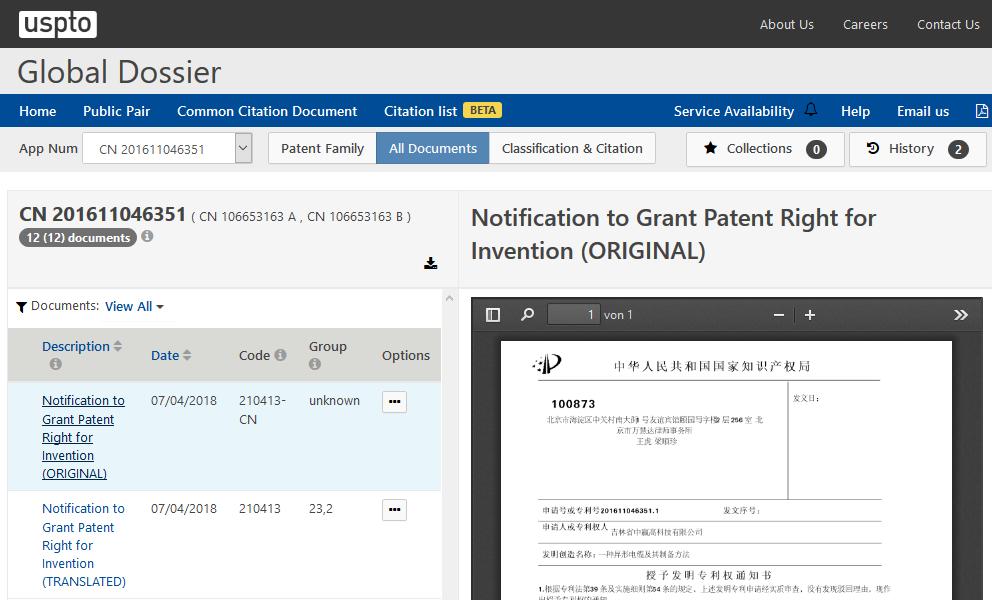Toggle the PDF viewer sidebar panel

point(492,314)
